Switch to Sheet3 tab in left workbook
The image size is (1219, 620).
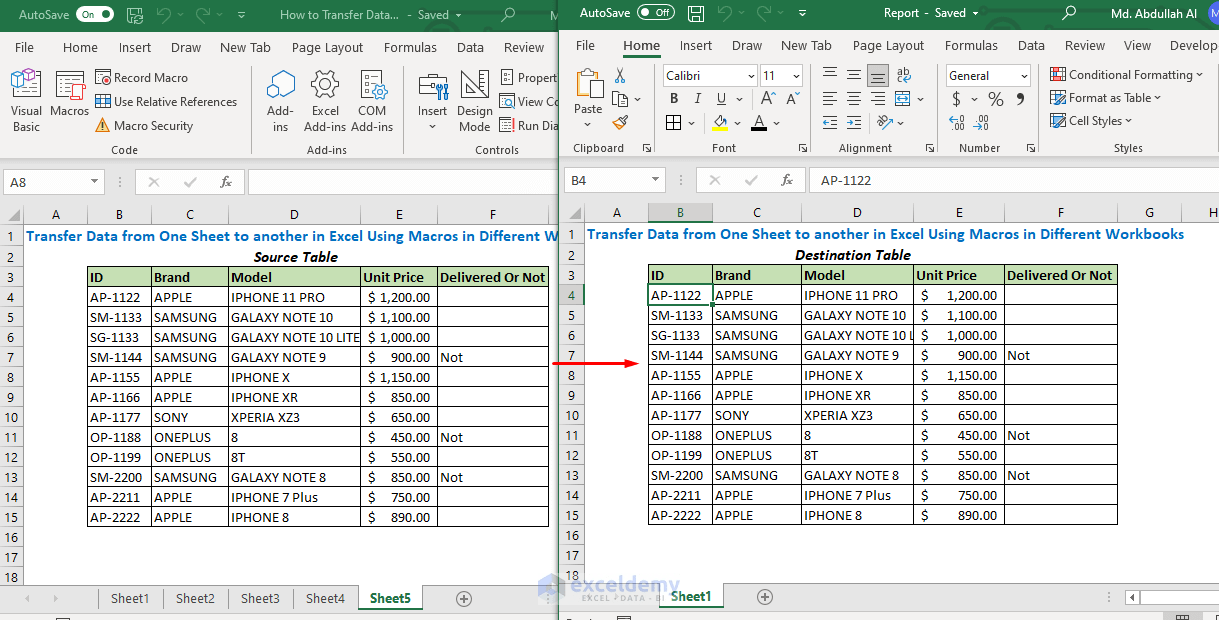coord(260,599)
